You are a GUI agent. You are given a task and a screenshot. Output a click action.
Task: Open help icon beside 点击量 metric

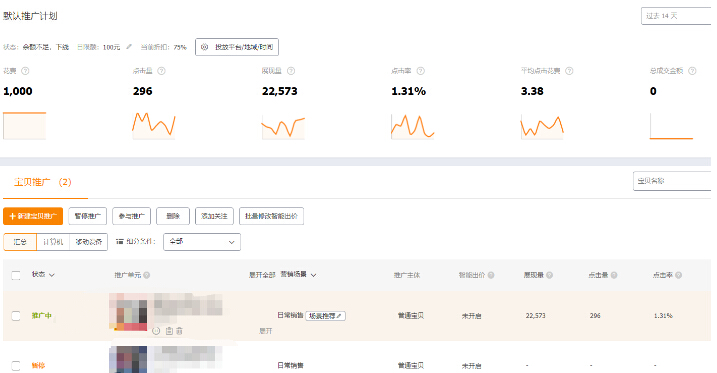161,71
